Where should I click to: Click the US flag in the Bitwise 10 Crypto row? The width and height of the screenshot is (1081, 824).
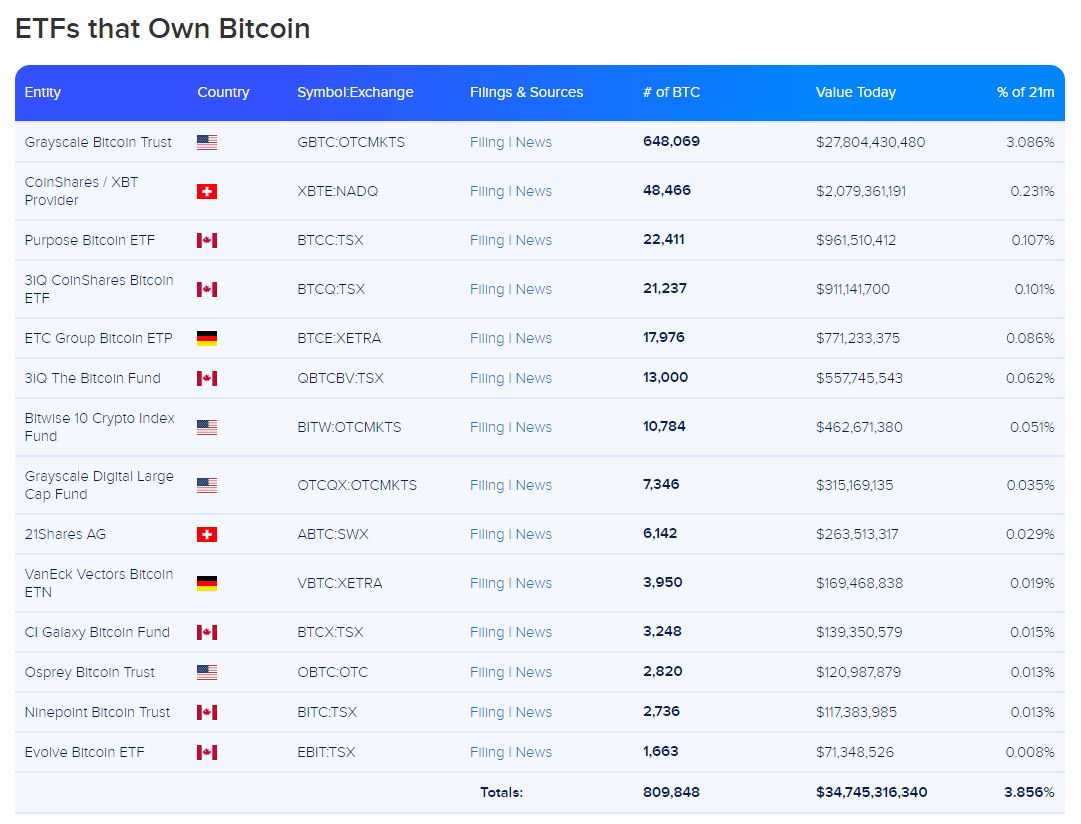(207, 428)
